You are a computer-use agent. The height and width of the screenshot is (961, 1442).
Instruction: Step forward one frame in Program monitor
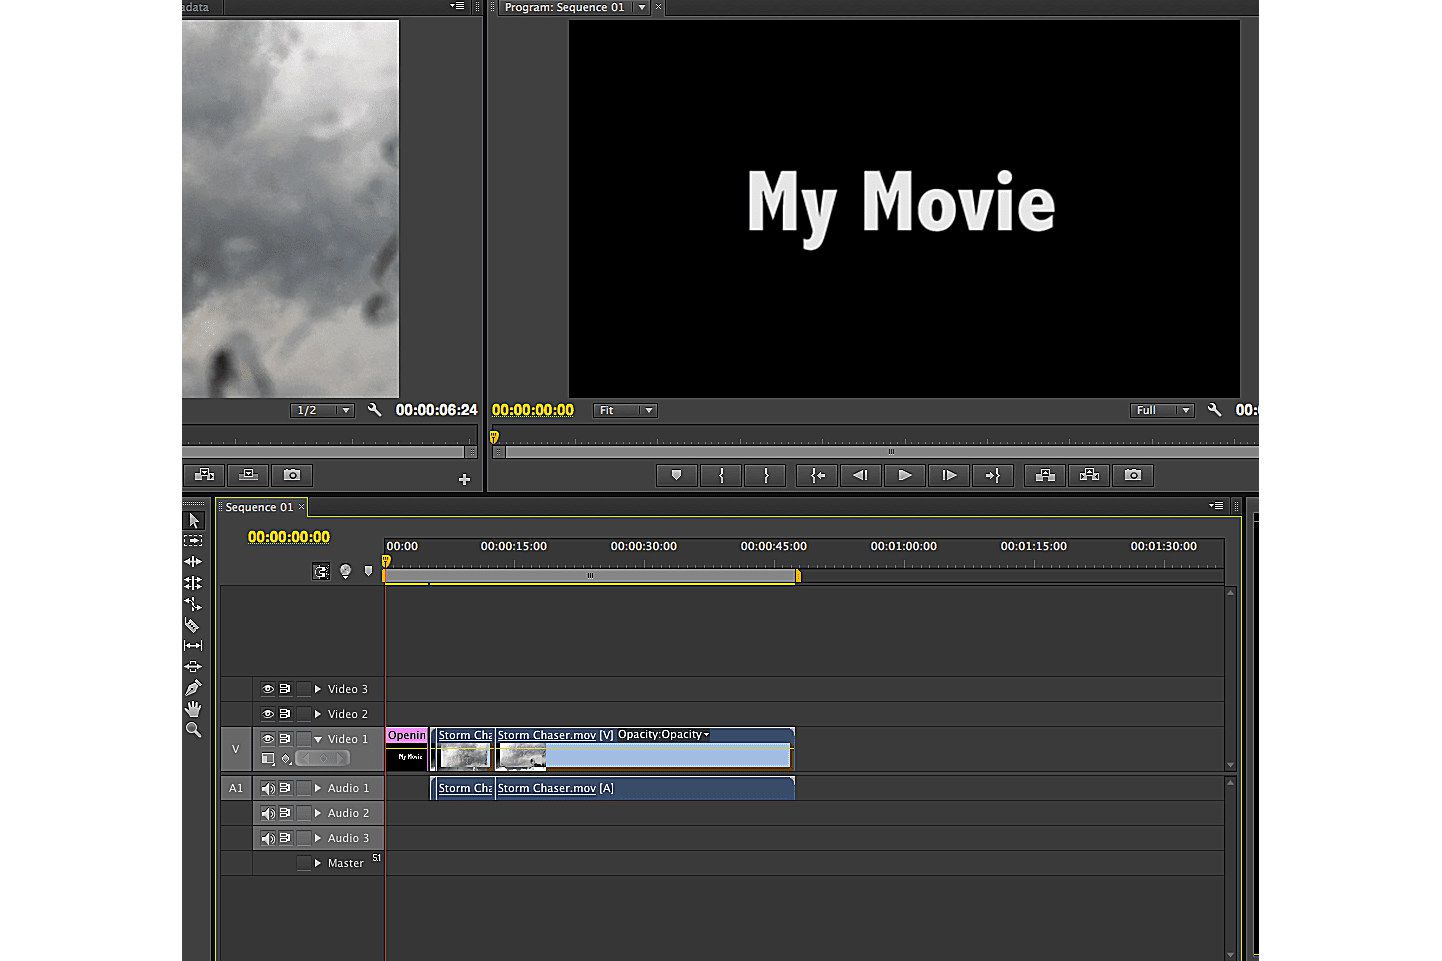pyautogui.click(x=949, y=476)
